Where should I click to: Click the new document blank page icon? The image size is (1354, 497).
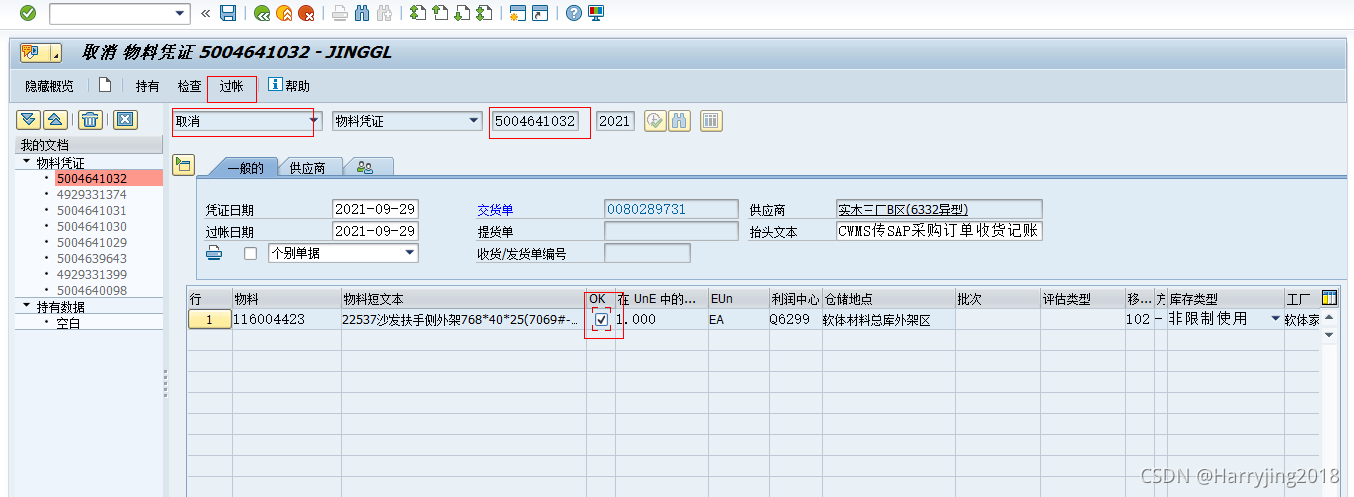point(104,85)
